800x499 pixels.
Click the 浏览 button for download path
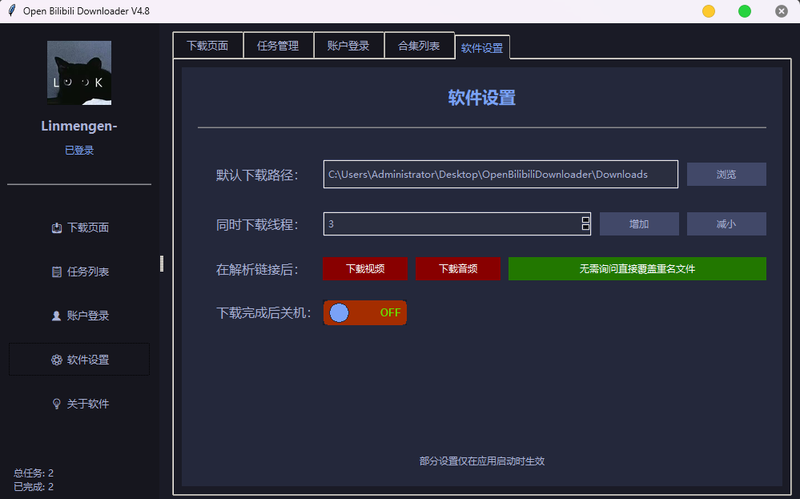[726, 174]
